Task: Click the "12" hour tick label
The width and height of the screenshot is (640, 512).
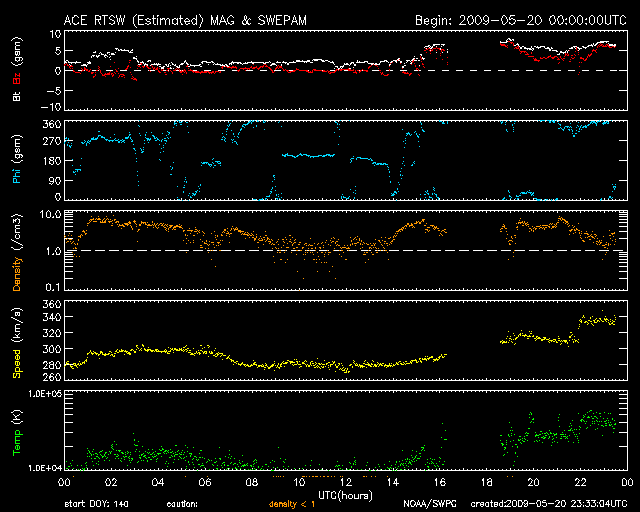Action: [x=346, y=483]
